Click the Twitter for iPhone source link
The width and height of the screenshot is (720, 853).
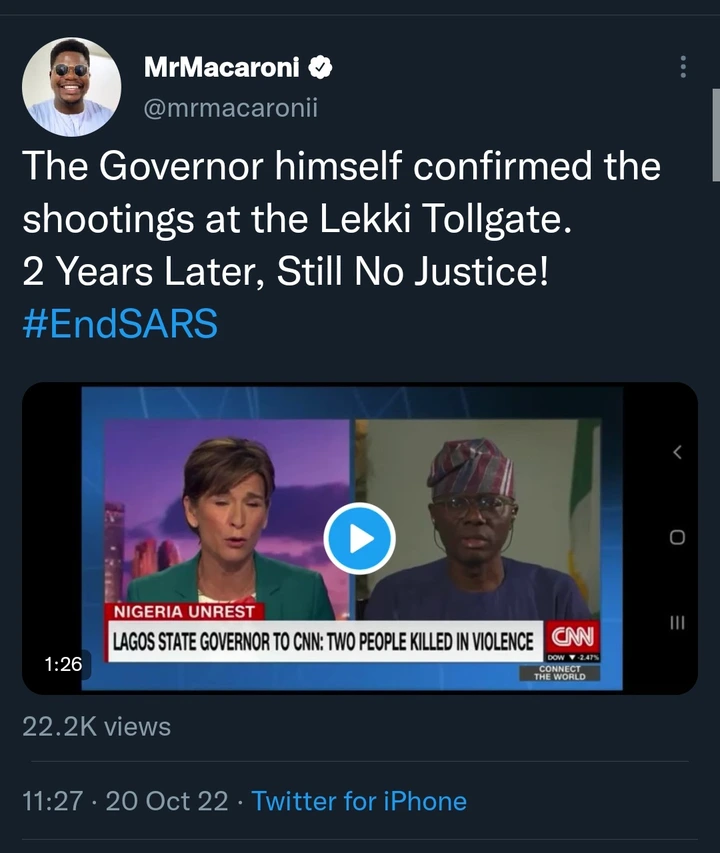(x=359, y=801)
